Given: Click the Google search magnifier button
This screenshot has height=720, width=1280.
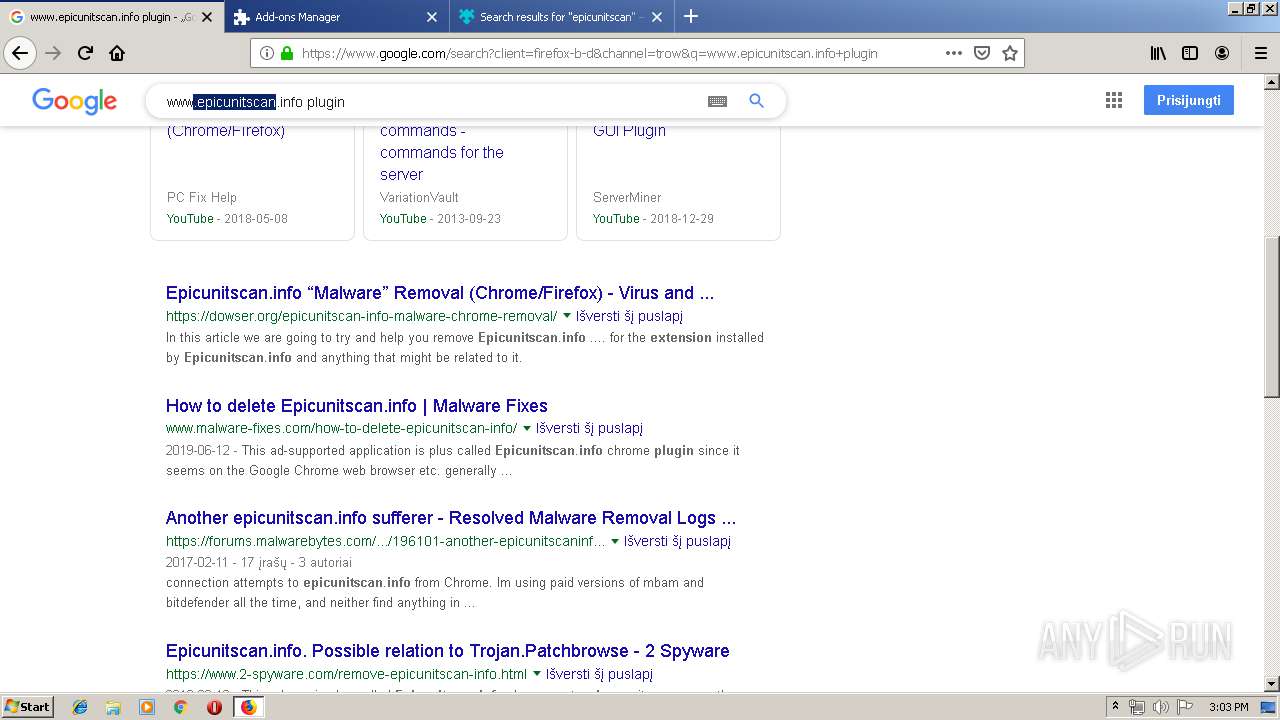Looking at the screenshot, I should 757,101.
